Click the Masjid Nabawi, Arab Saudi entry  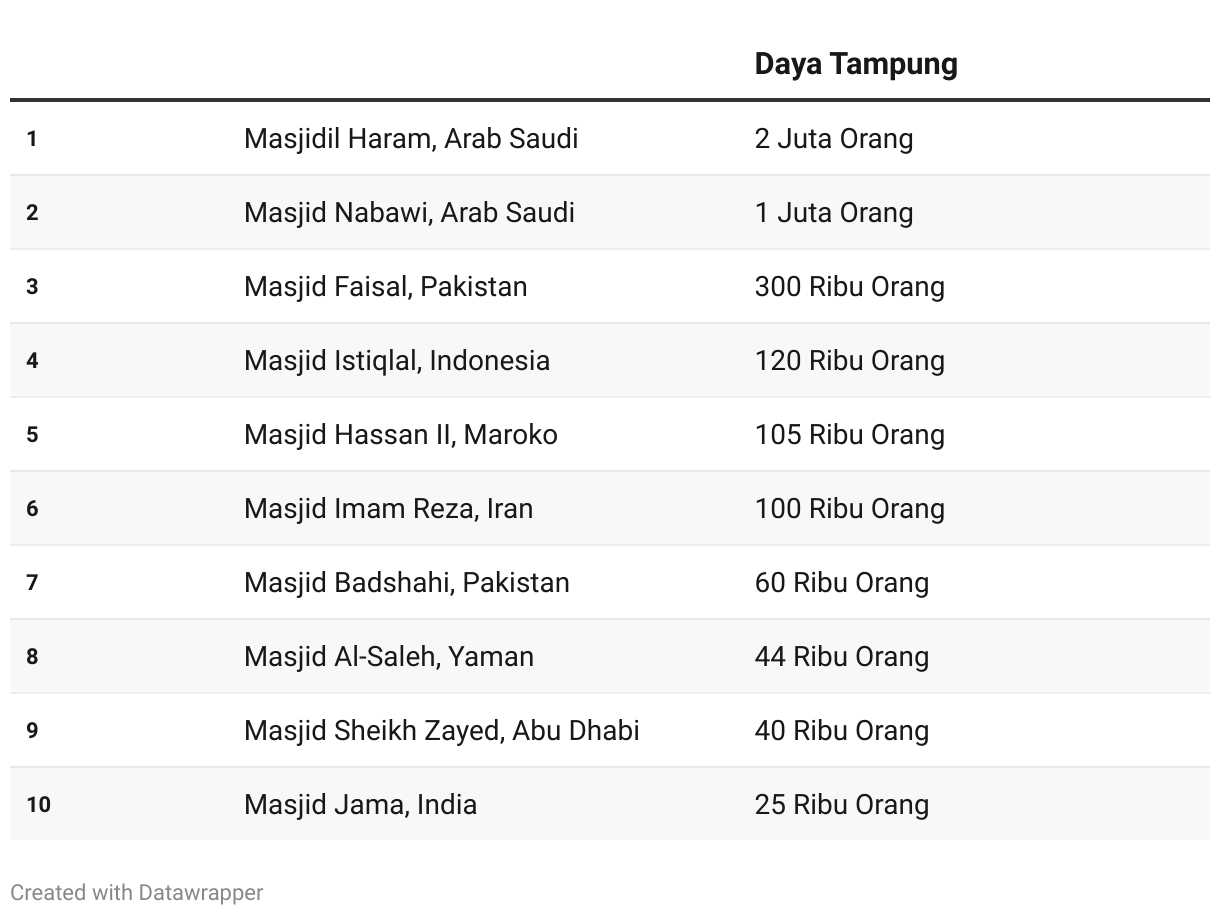(409, 212)
